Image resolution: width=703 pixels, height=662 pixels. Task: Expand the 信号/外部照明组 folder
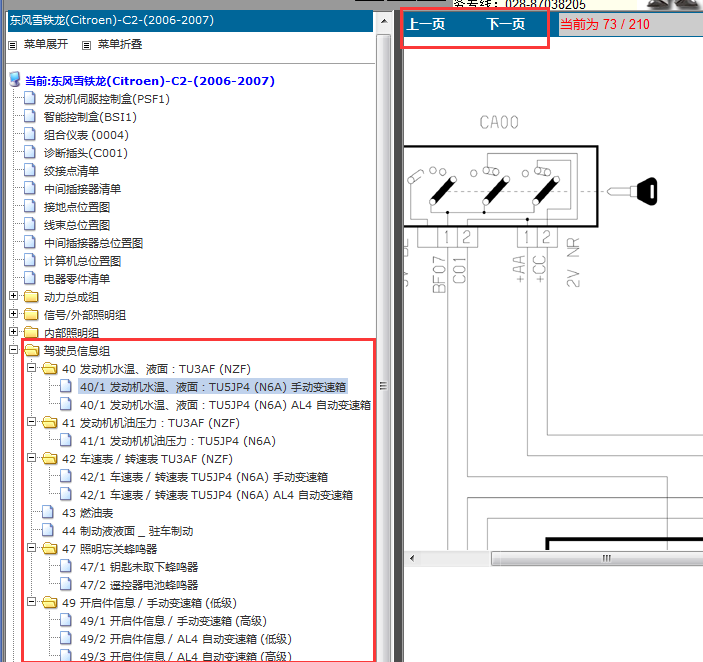(13, 313)
